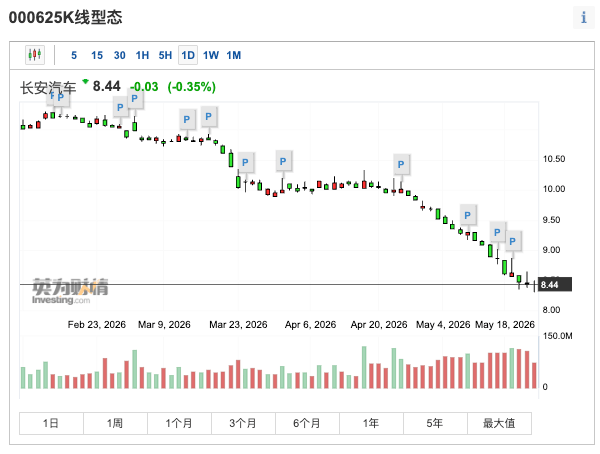Click the 150.0M volume axis label

pos(558,336)
